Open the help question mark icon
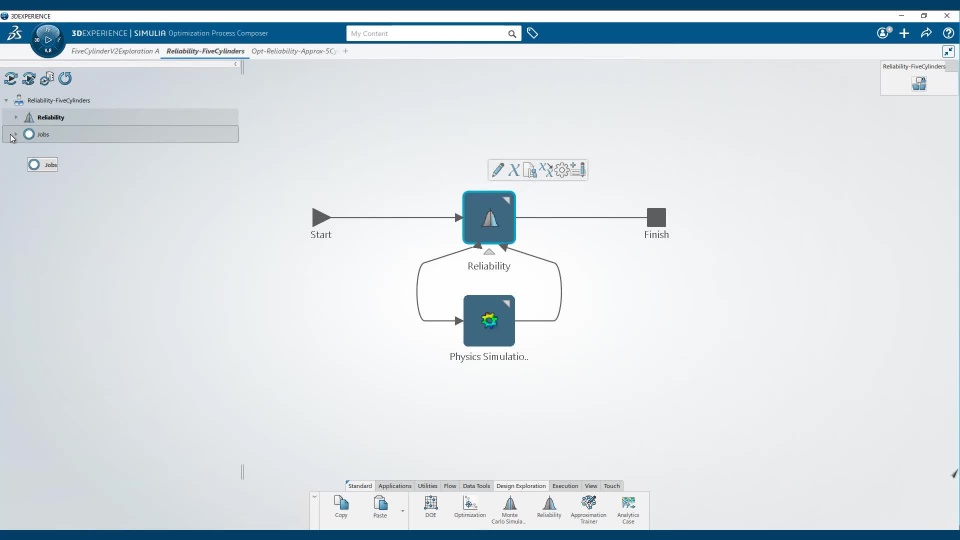The image size is (960, 540). click(x=948, y=33)
